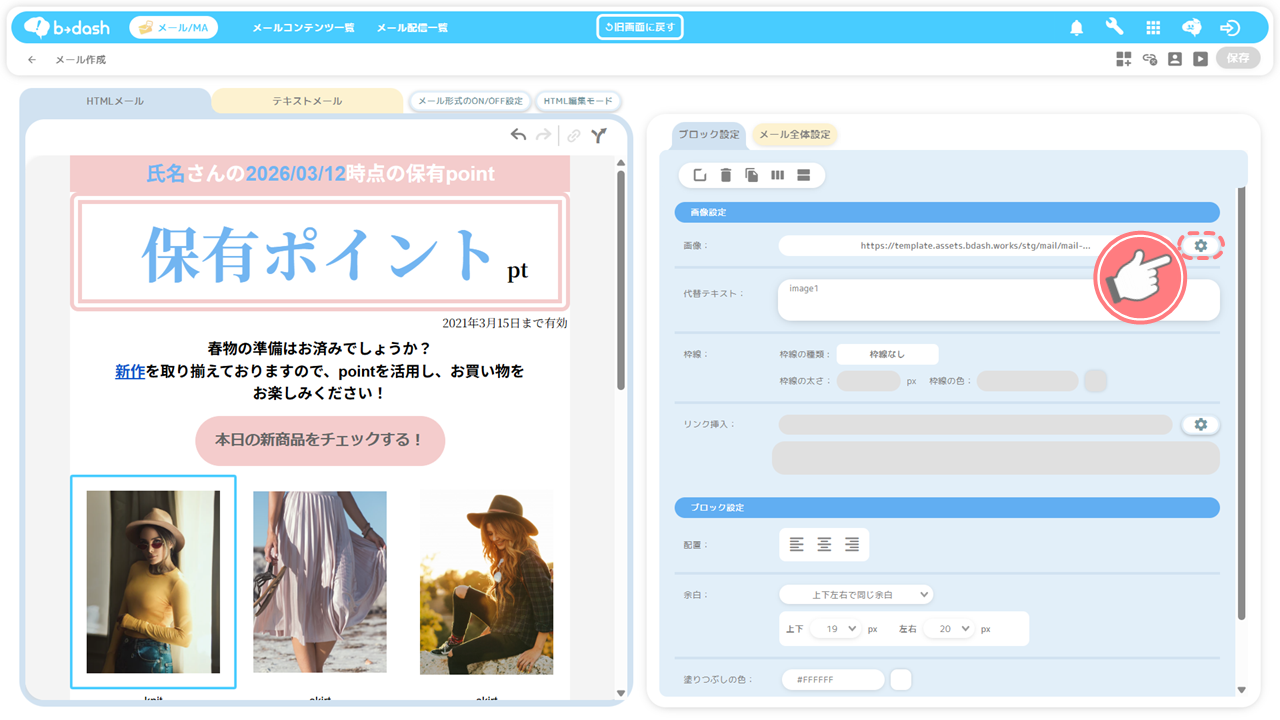Click the duplicate block icon
1280x720 pixels.
(752, 176)
